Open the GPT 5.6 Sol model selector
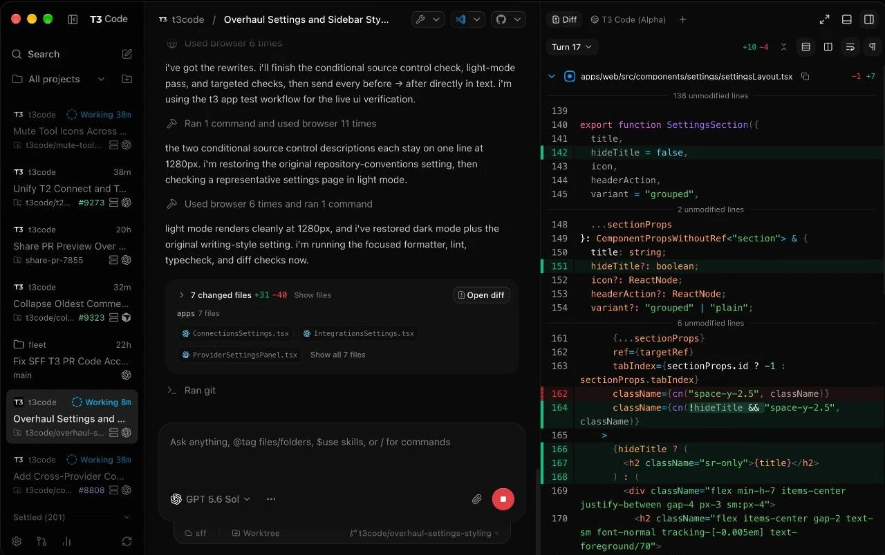Image resolution: width=885 pixels, height=555 pixels. coord(211,499)
